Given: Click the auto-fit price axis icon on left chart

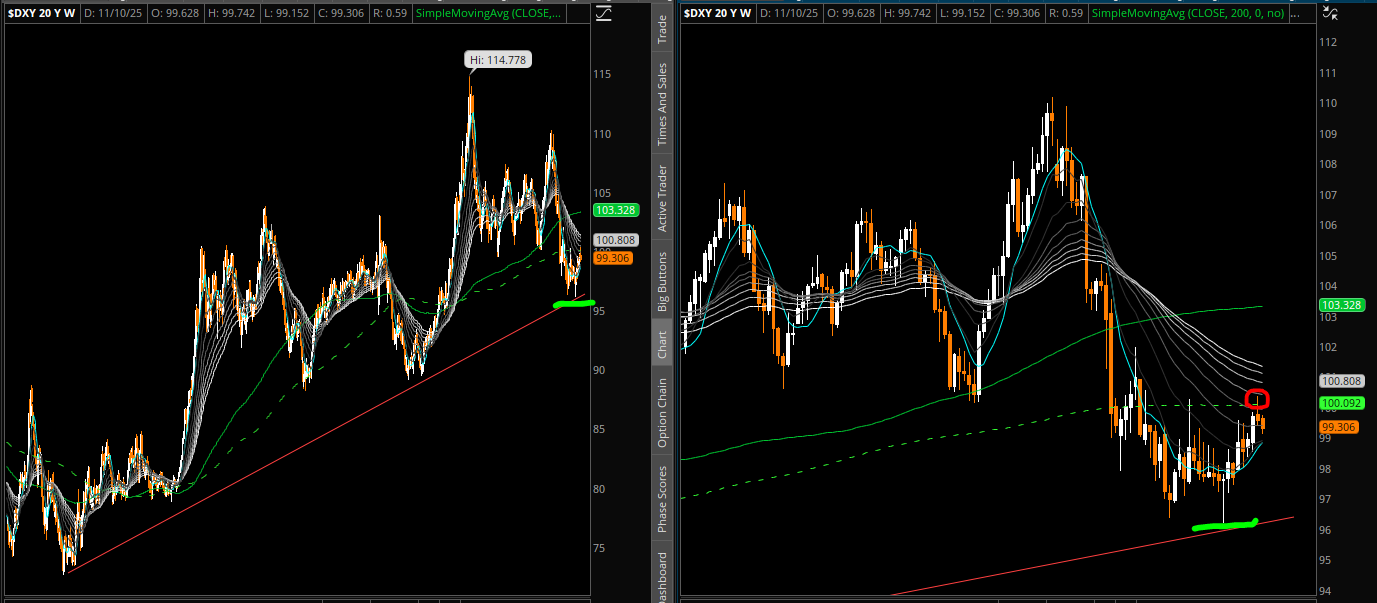Looking at the screenshot, I should (x=602, y=13).
